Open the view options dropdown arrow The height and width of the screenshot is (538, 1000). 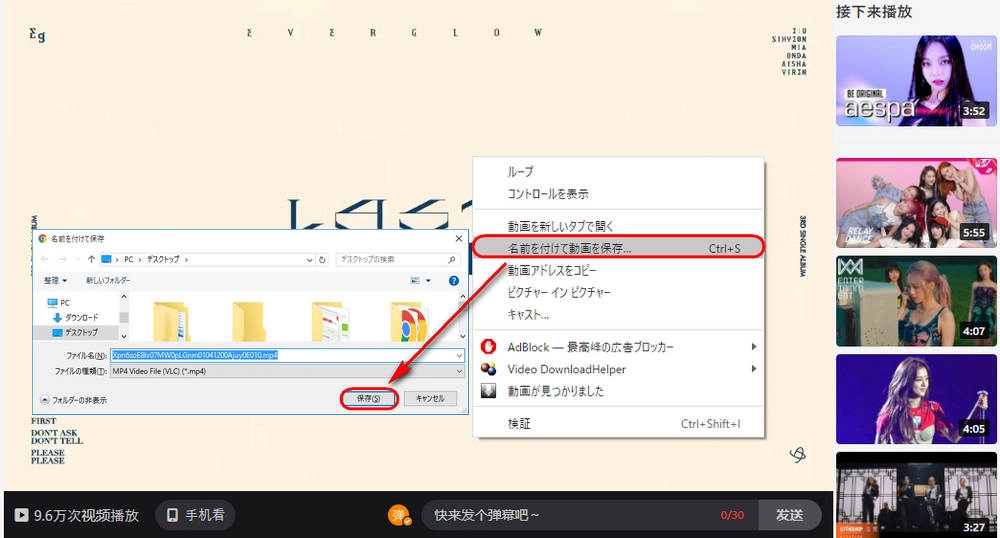428,281
